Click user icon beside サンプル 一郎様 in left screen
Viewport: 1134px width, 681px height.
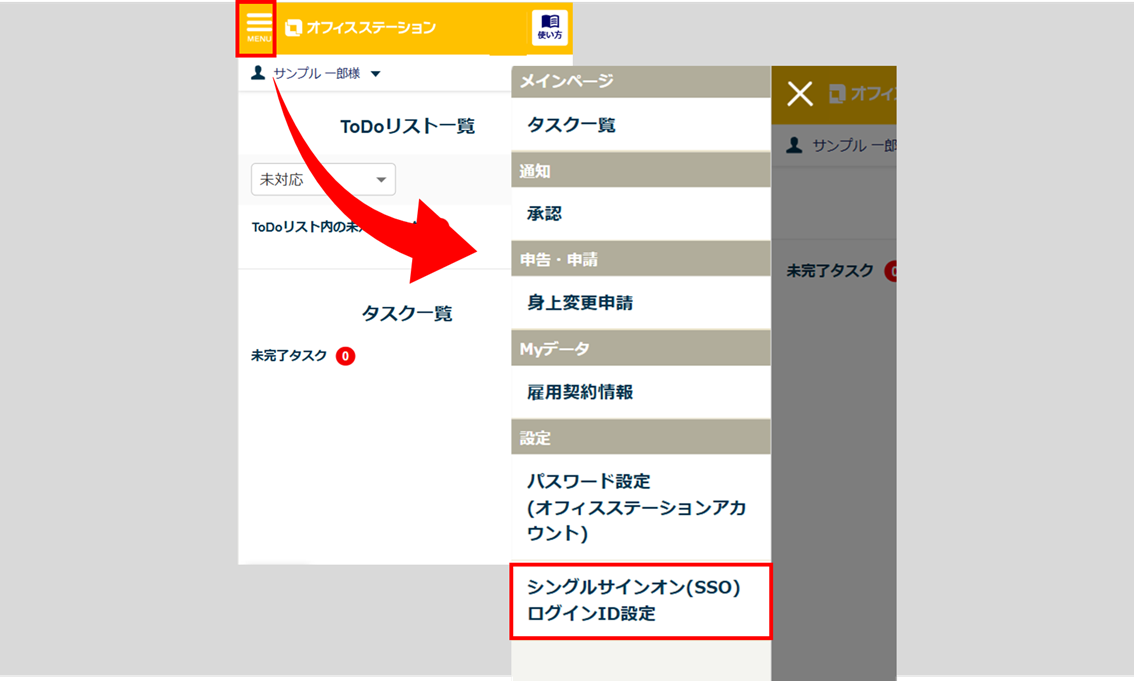click(257, 72)
